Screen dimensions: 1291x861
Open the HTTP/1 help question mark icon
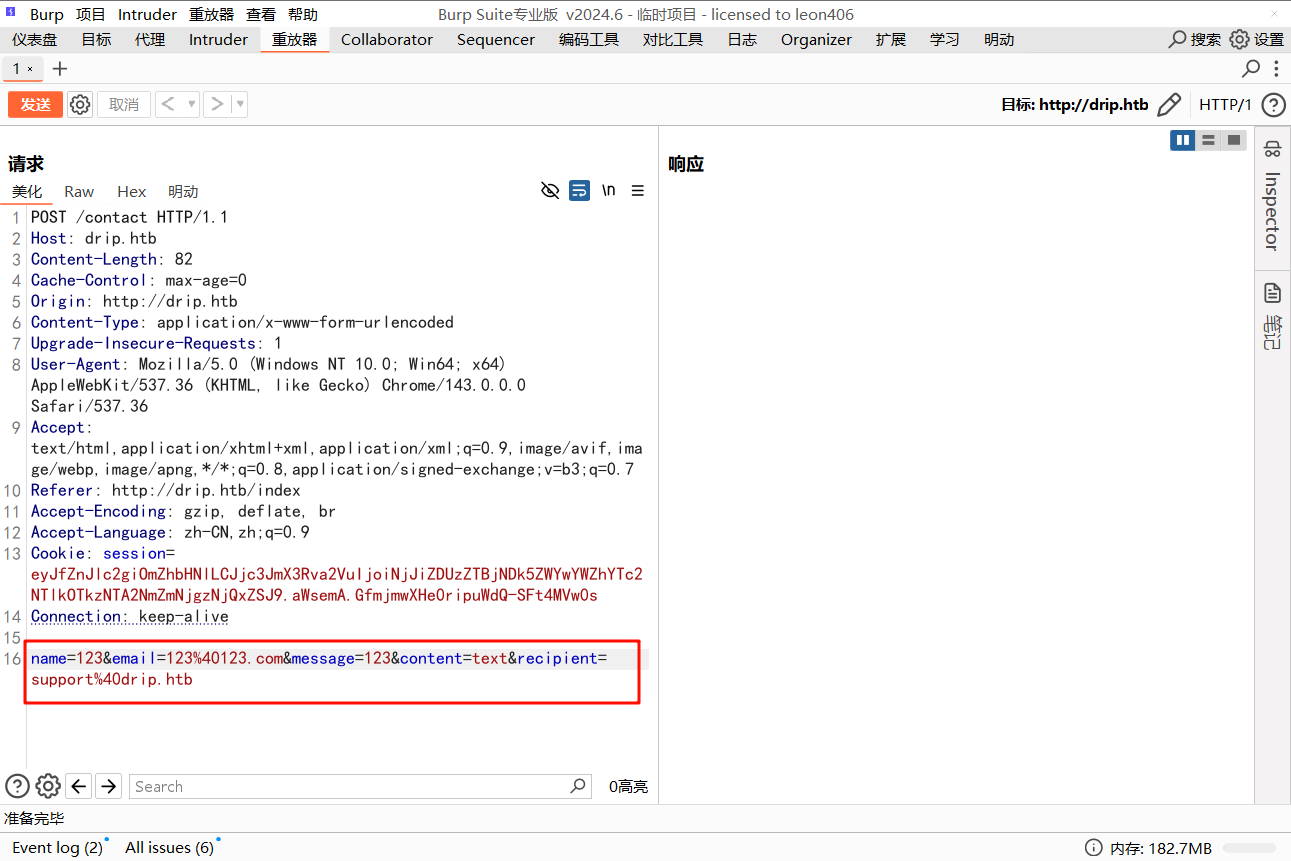[x=1273, y=104]
